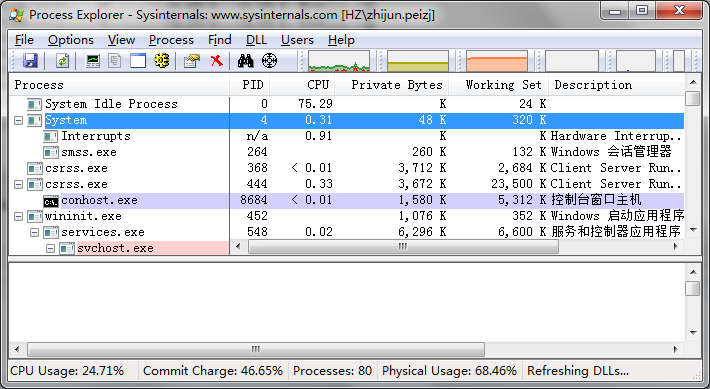The width and height of the screenshot is (710, 389).
Task: Click the Interrupts row icon
Action: (51, 136)
